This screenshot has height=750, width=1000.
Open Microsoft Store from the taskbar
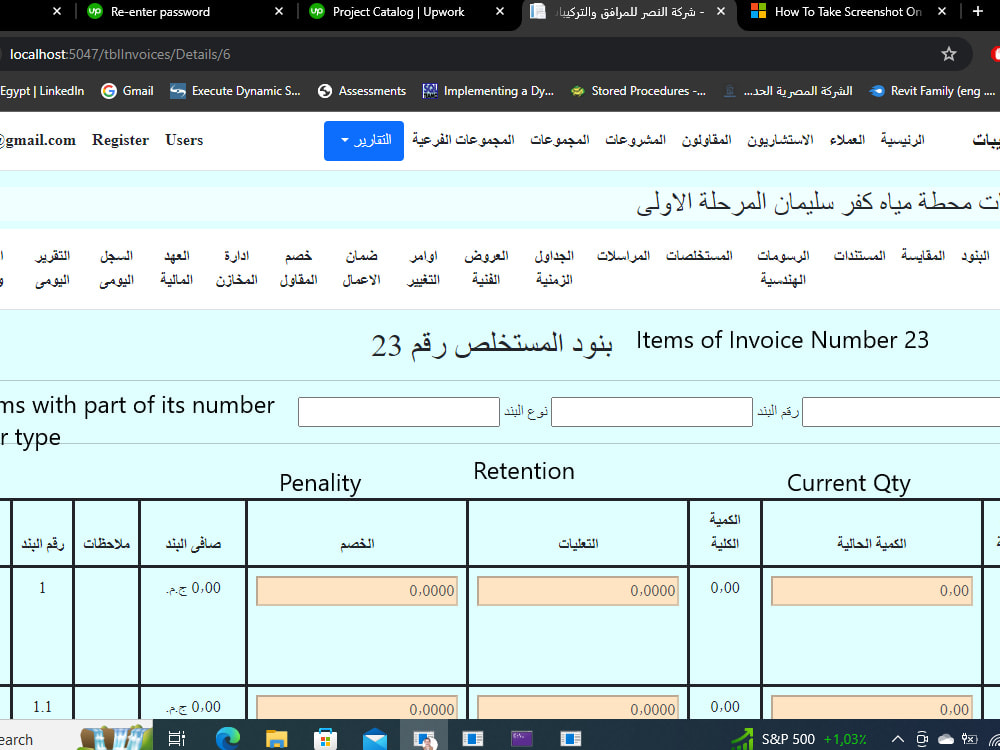(x=325, y=739)
